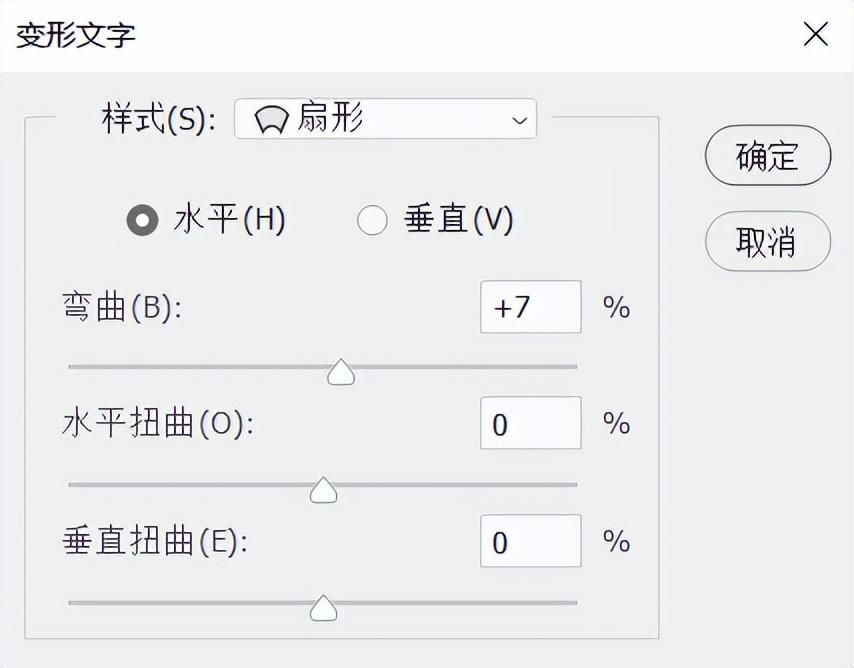
Task: Click the 变形文字 dialog title
Action: point(76,35)
